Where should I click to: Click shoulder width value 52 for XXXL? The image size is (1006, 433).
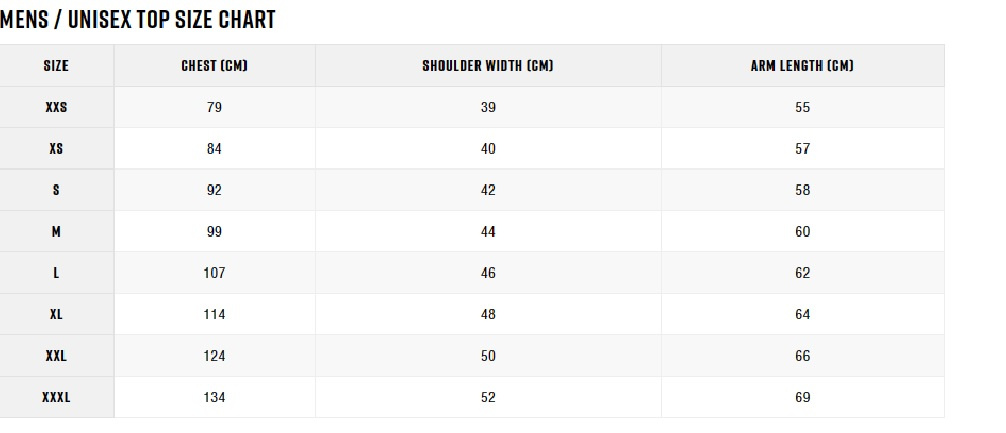point(488,397)
